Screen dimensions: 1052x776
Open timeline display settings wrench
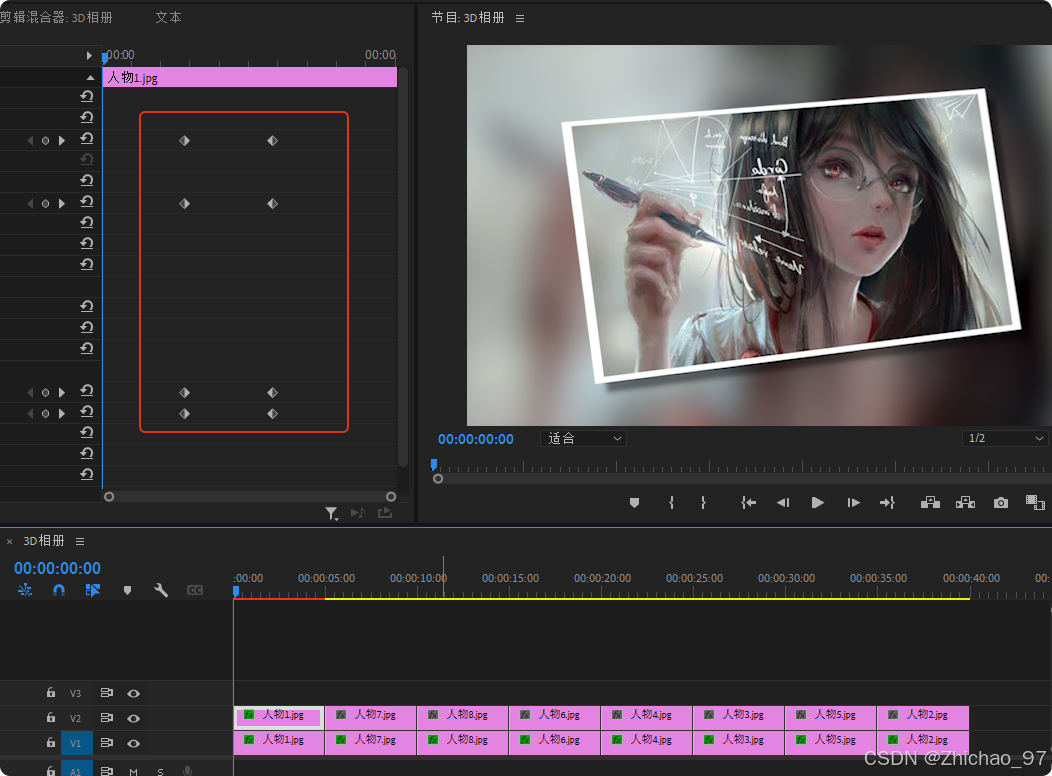point(161,590)
